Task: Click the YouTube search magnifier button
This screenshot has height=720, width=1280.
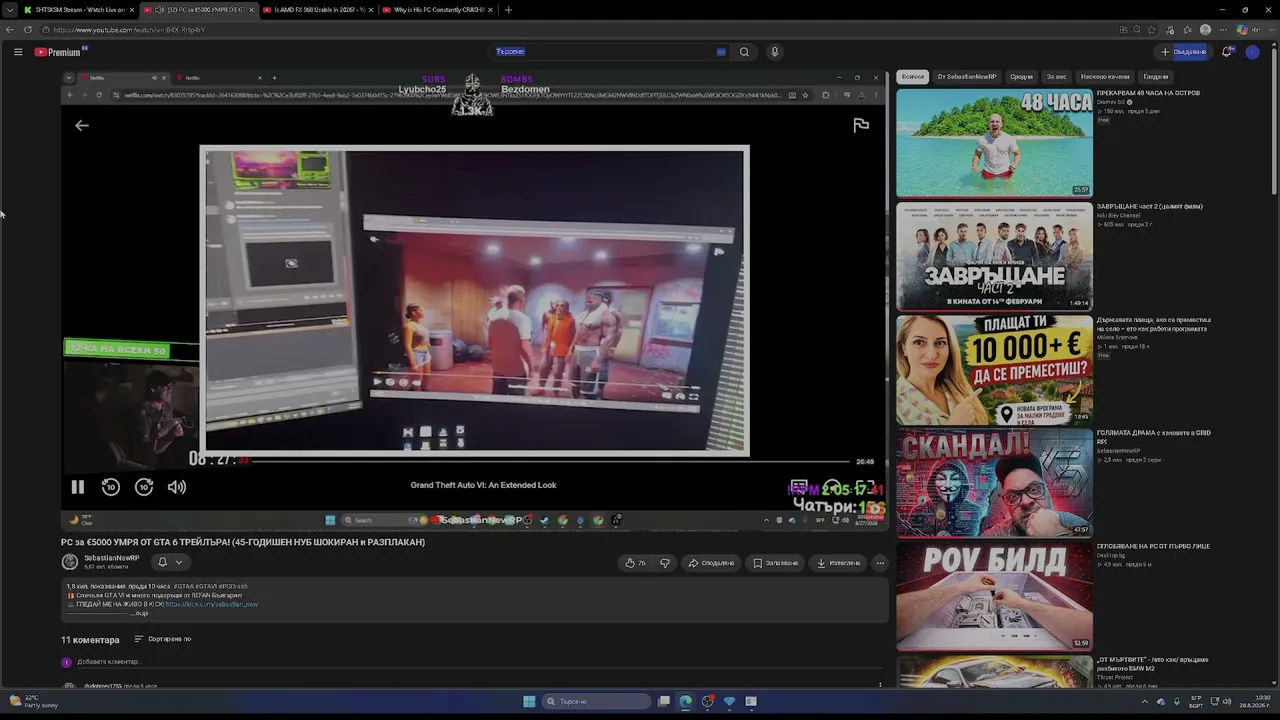Action: click(x=744, y=52)
